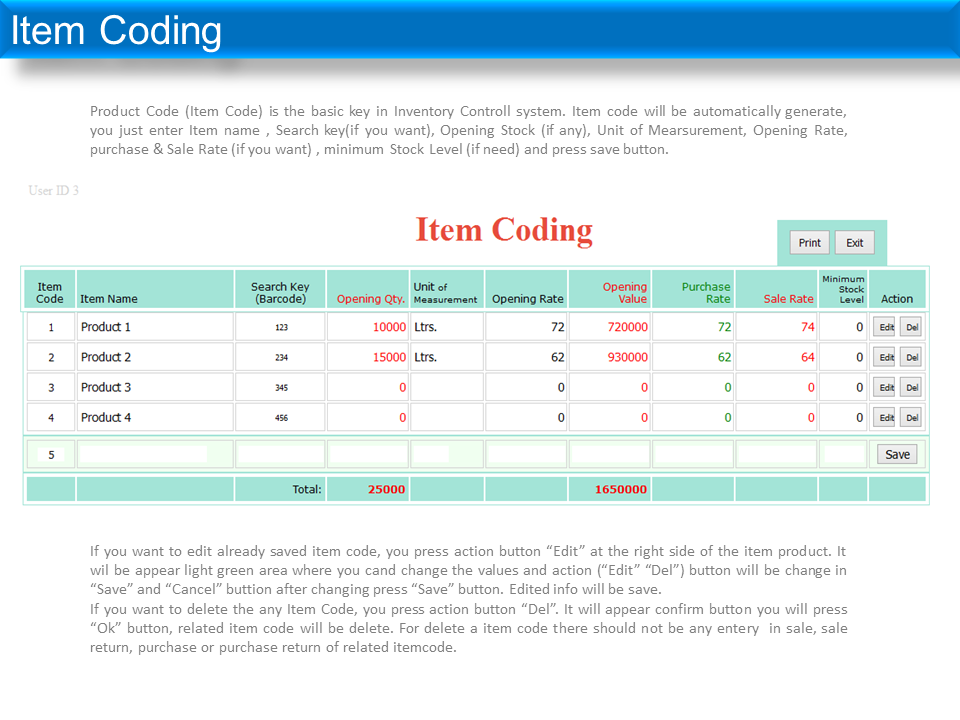Screen dimensions: 960x720
Task: Delete the Product 2 entry
Action: point(911,357)
